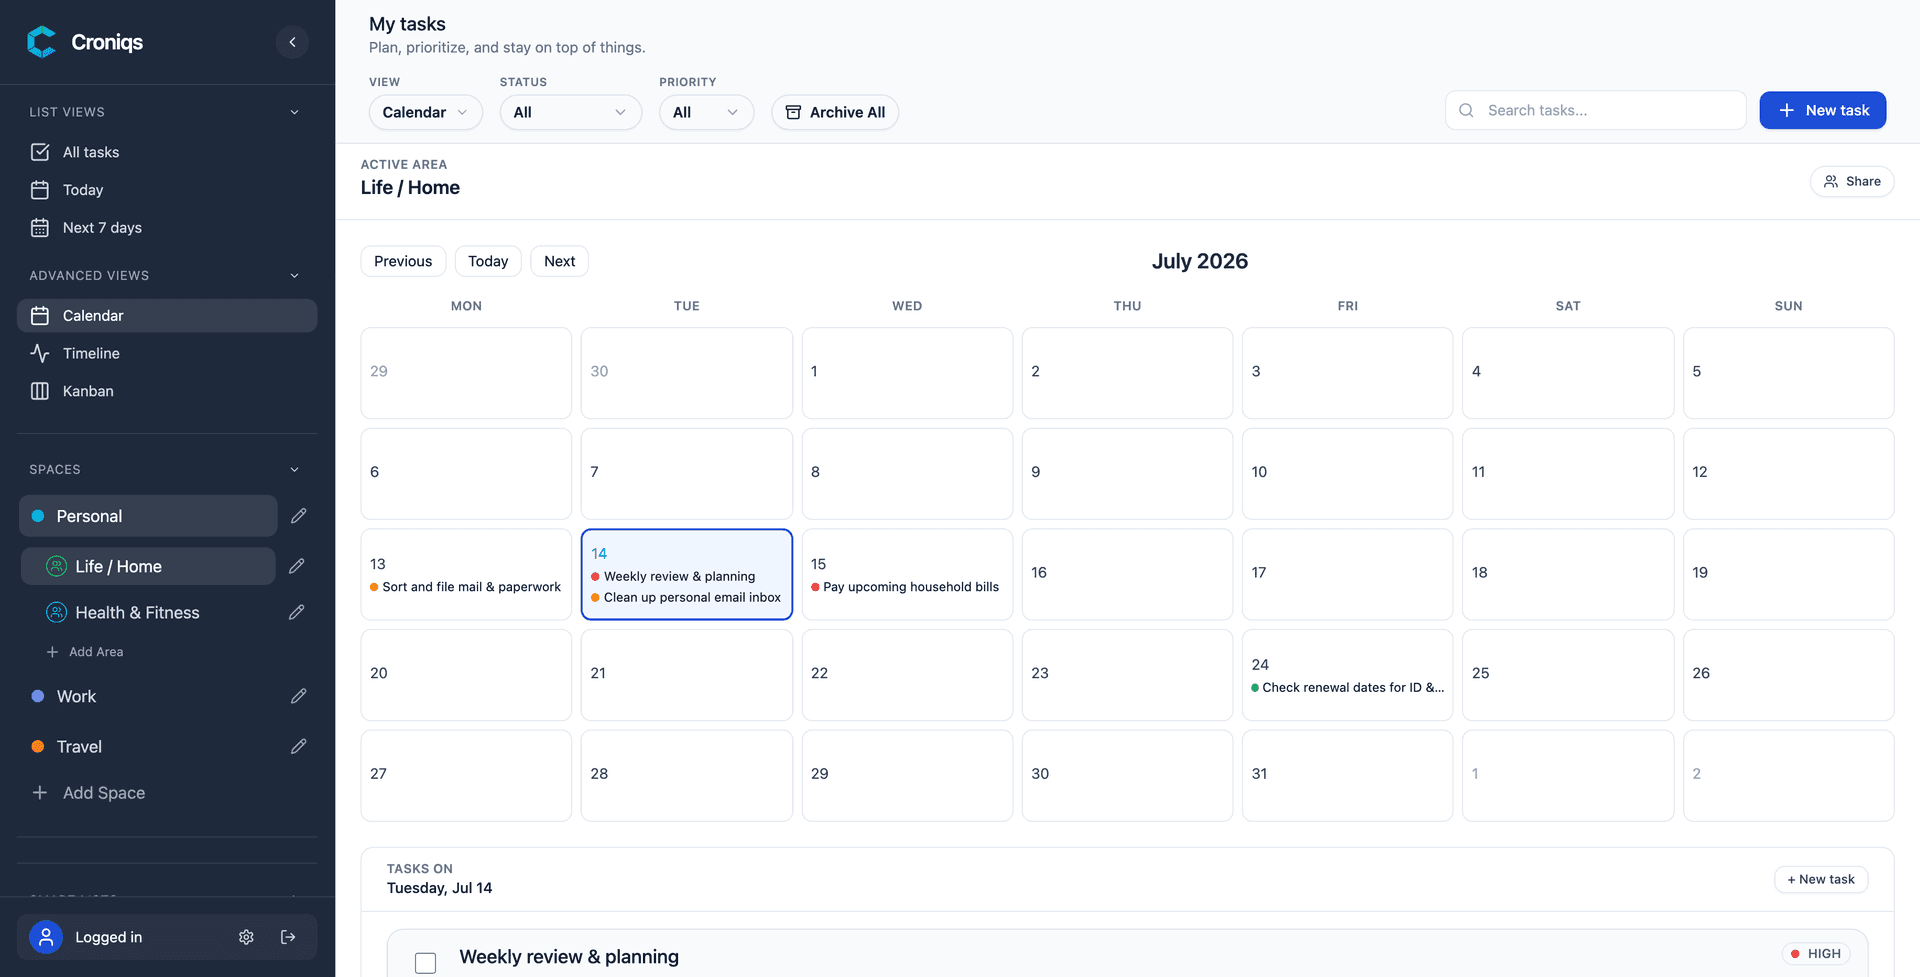This screenshot has width=1920, height=977.
Task: Open the View dropdown set to Calendar
Action: (x=426, y=112)
